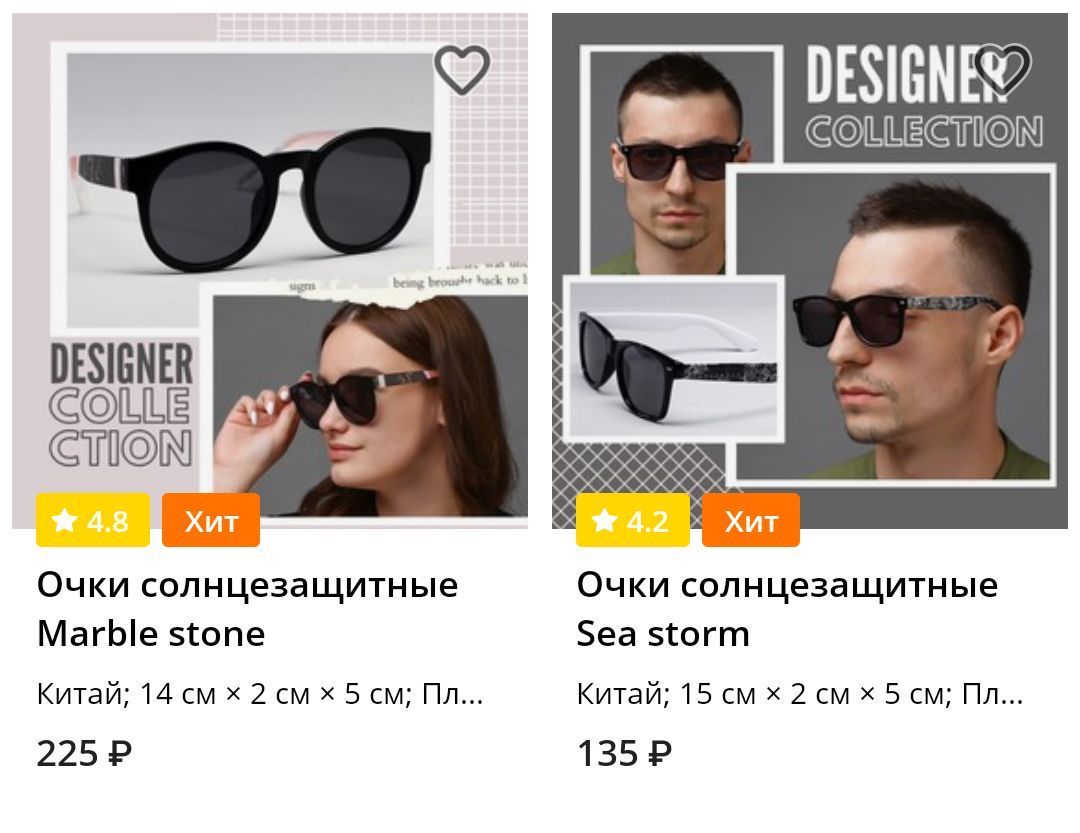Add Marble stone sunglasses to favorites via heart
The width and height of the screenshot is (1080, 833).
[x=461, y=70]
